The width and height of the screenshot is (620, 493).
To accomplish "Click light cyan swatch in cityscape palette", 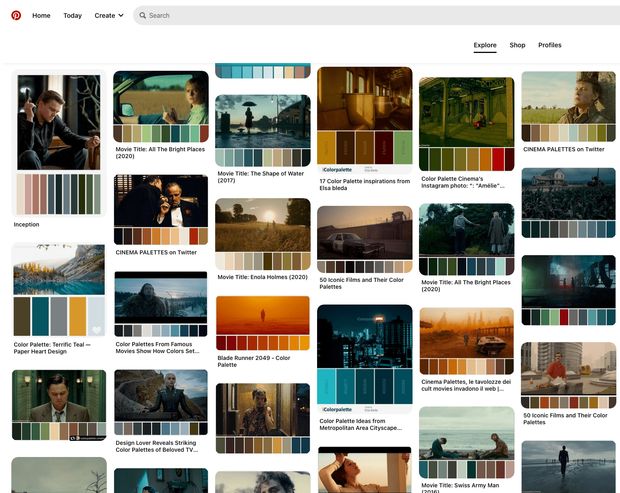I will tap(327, 387).
